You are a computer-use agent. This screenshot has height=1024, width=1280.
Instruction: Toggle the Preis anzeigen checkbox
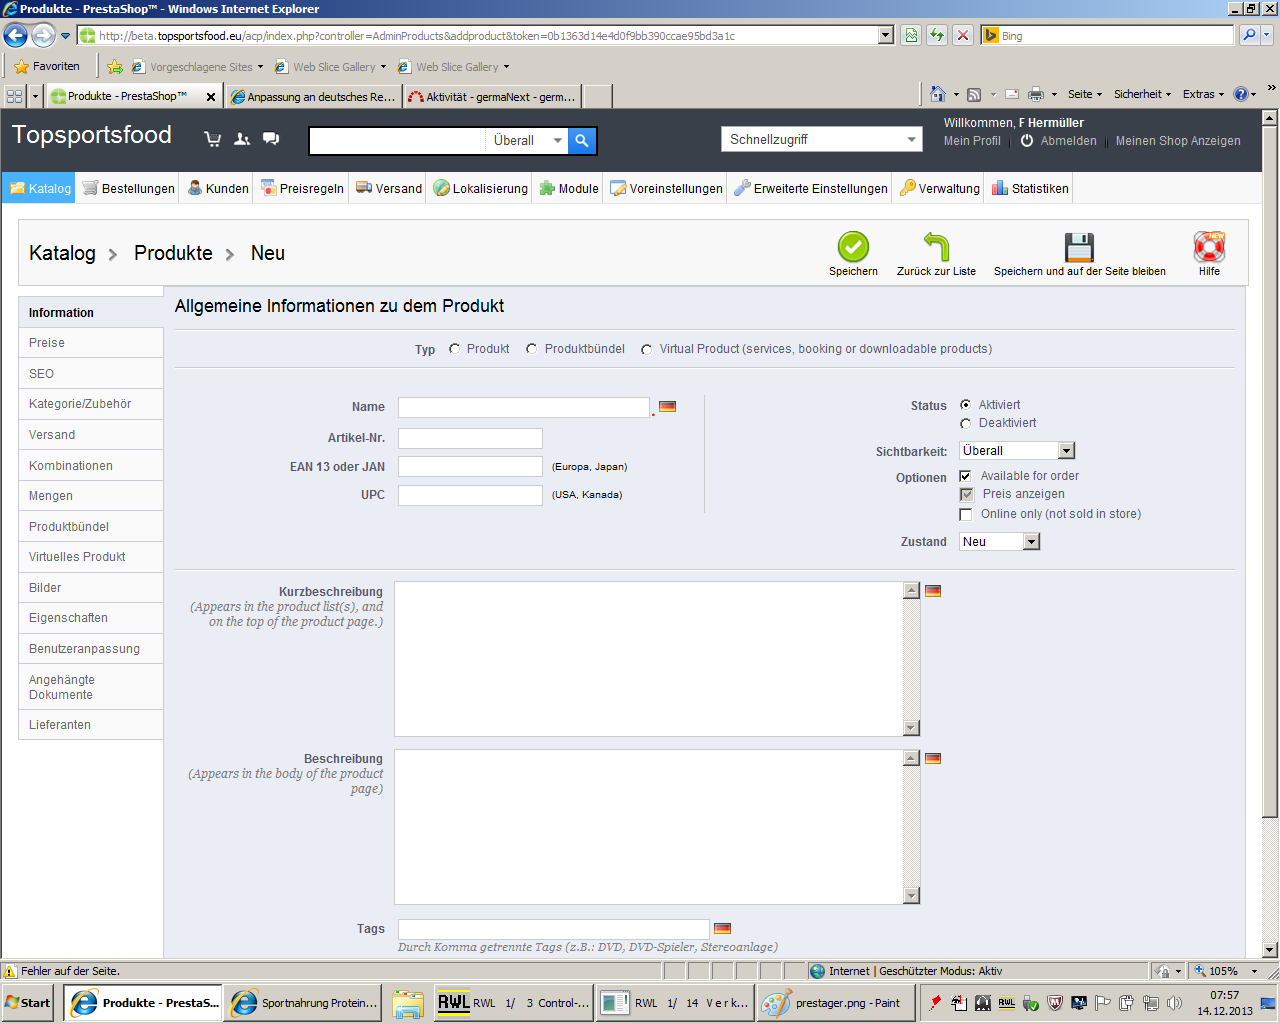coord(966,494)
